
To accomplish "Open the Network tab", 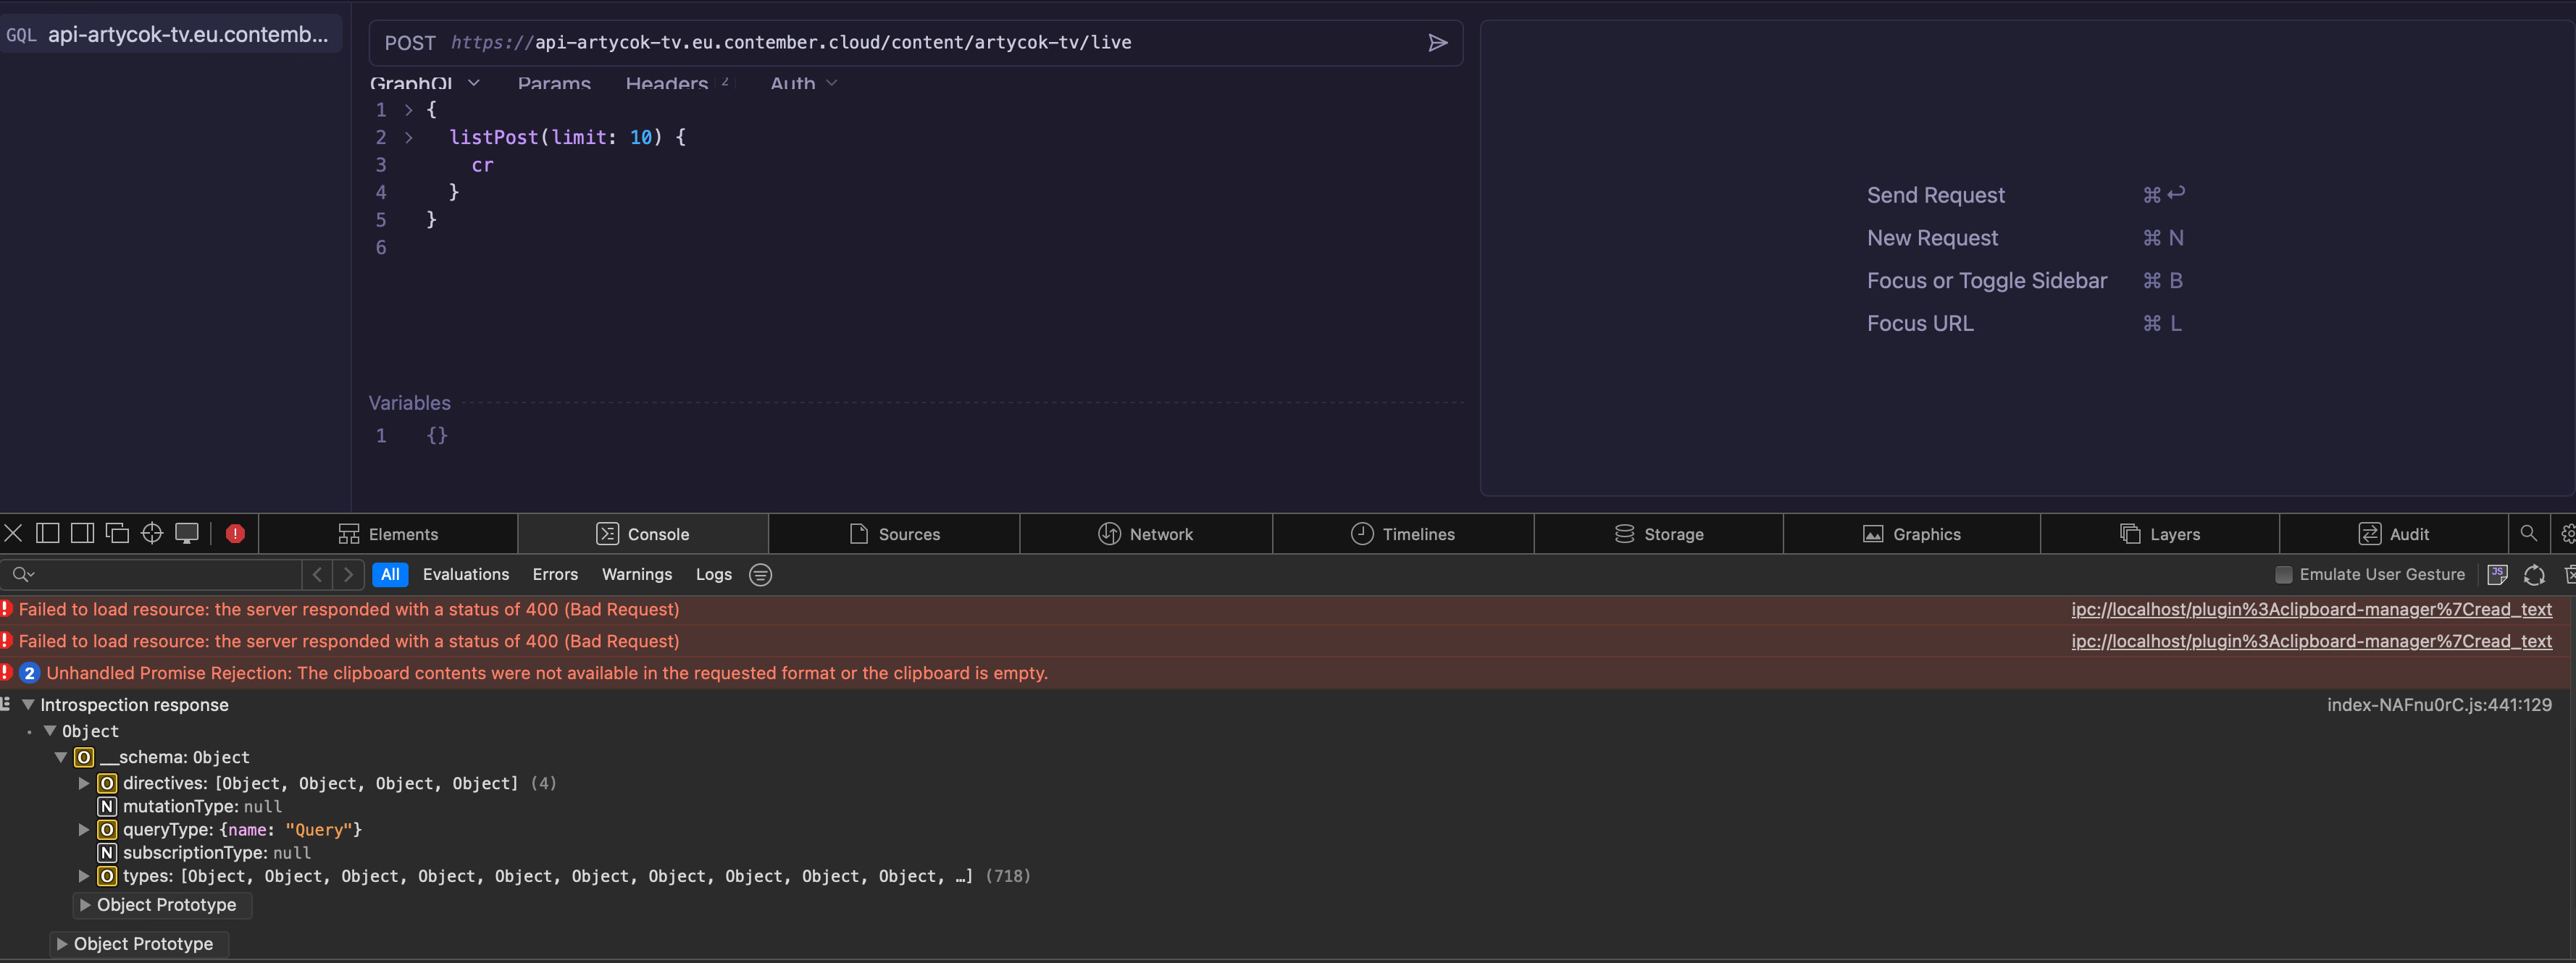I will (1146, 534).
